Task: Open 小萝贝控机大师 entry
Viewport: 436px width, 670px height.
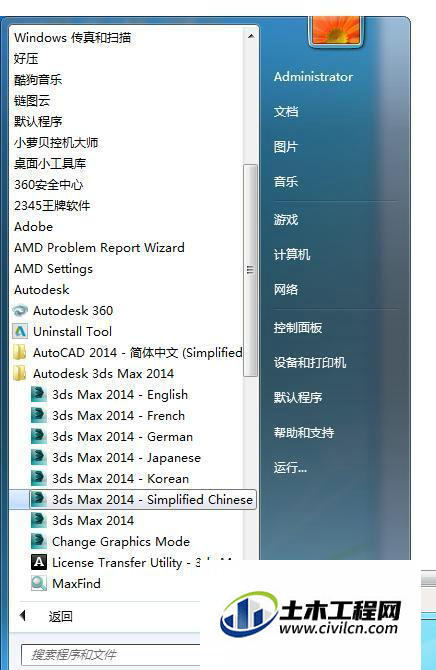Action: click(x=56, y=142)
